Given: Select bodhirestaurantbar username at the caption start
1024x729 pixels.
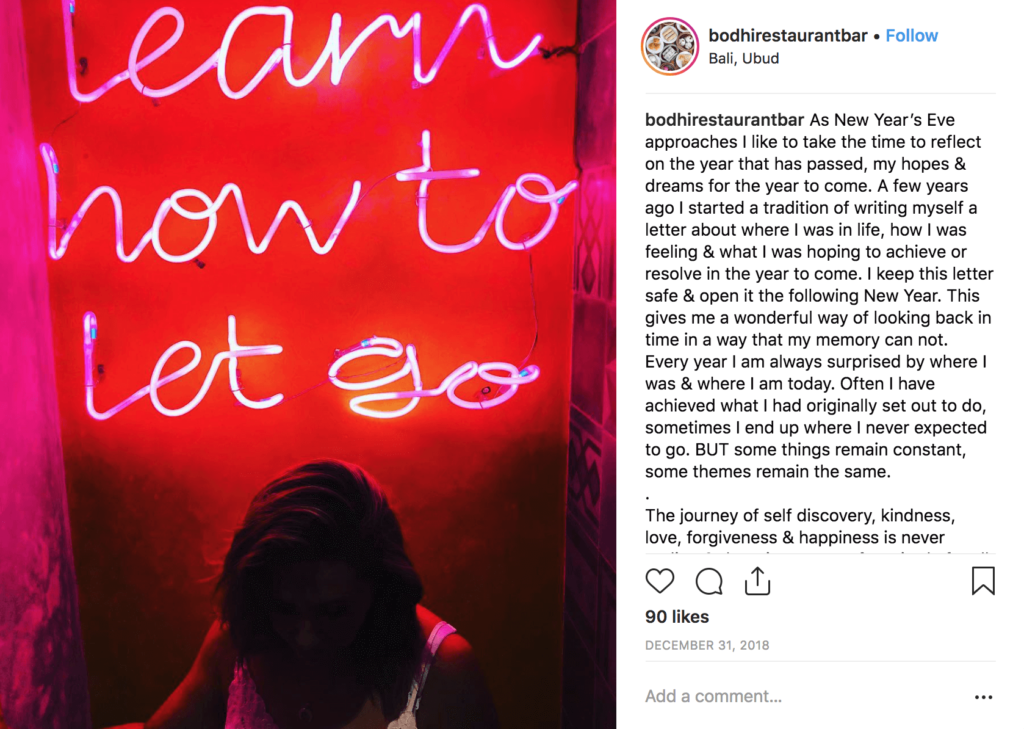Looking at the screenshot, I should coord(724,120).
